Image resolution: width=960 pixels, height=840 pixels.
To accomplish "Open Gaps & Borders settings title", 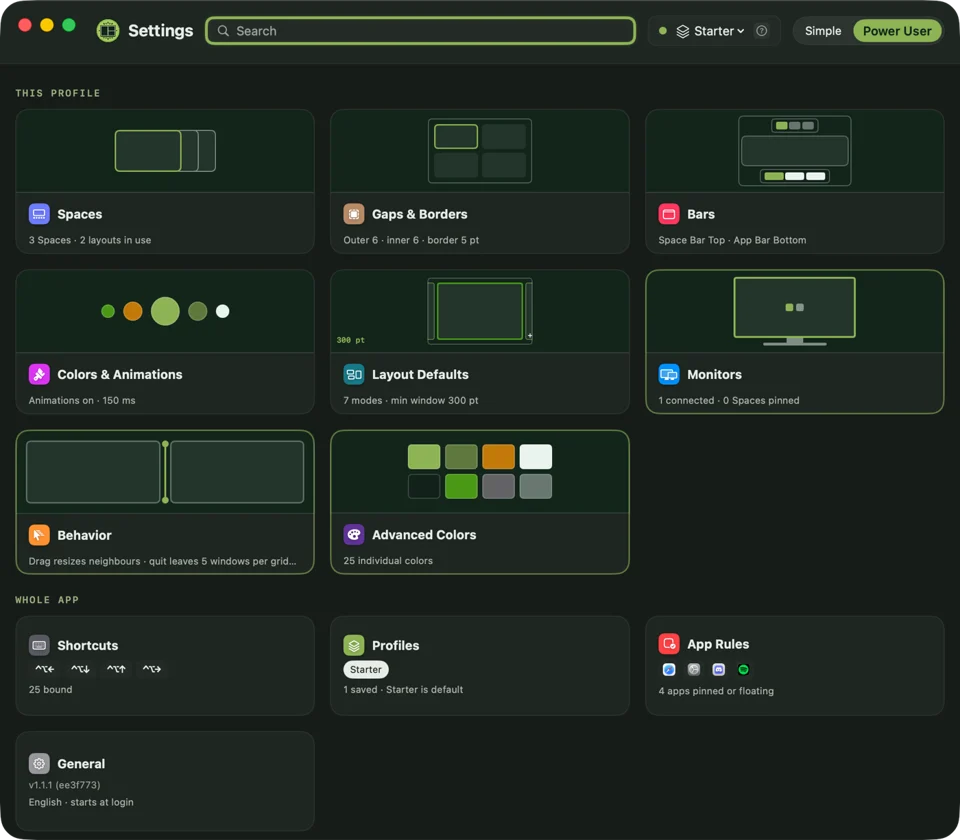I will (x=419, y=214).
